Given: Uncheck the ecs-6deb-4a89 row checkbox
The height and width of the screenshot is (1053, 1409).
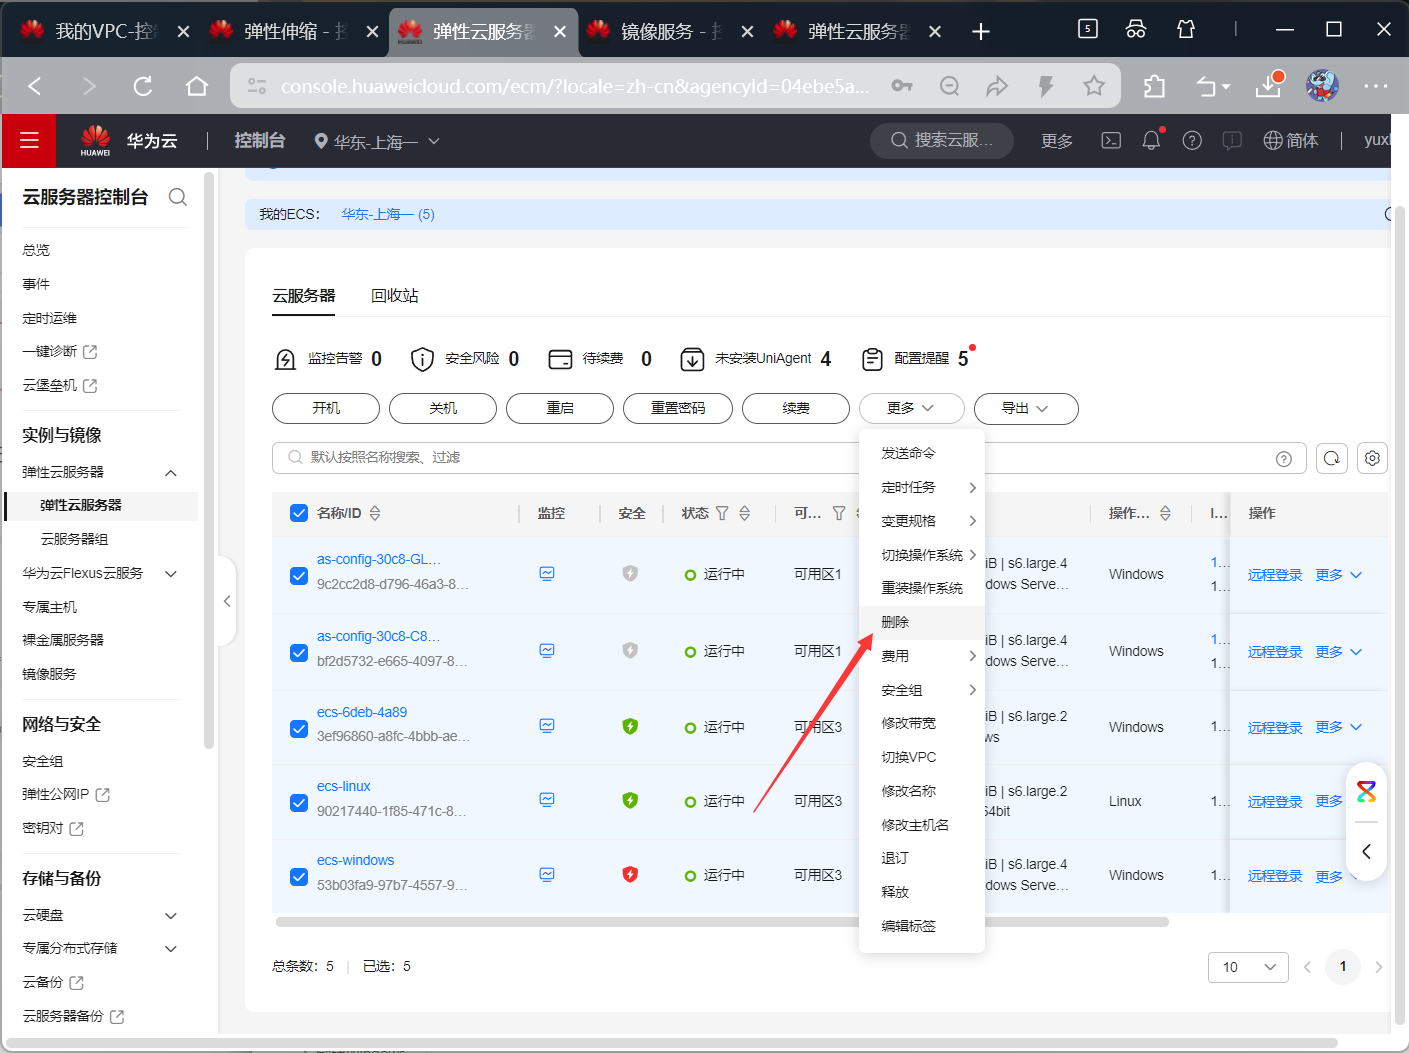Looking at the screenshot, I should point(299,729).
